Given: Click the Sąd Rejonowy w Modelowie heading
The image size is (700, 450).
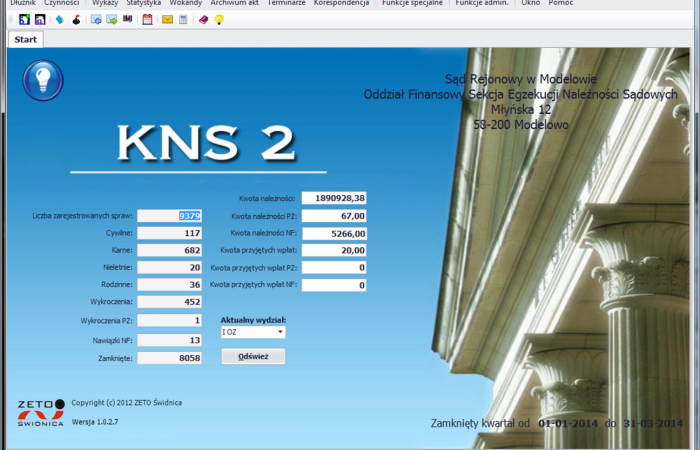Looking at the screenshot, I should [521, 79].
